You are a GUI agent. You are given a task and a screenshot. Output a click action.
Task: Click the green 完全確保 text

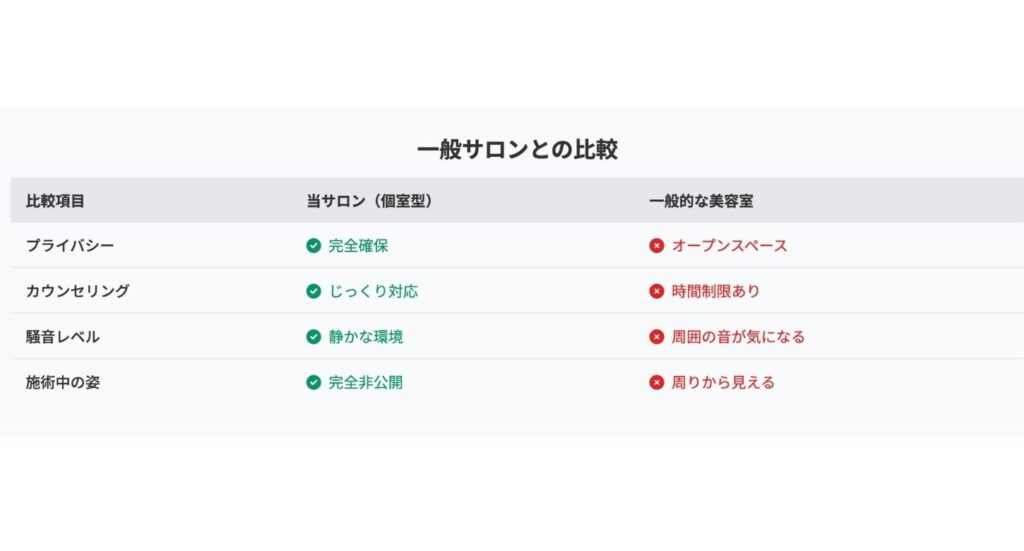pos(359,245)
